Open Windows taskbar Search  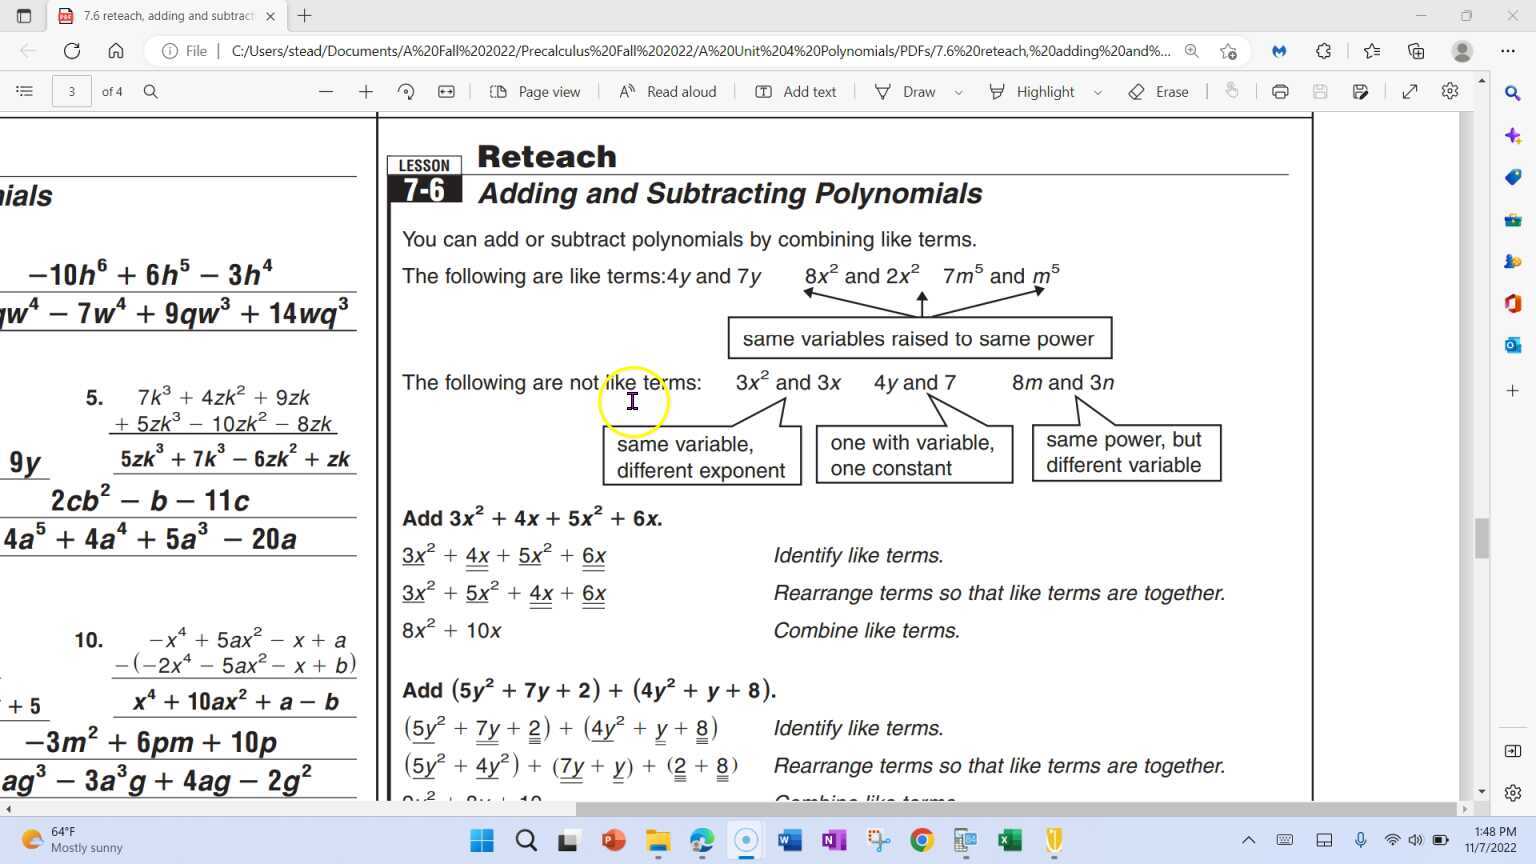(526, 840)
